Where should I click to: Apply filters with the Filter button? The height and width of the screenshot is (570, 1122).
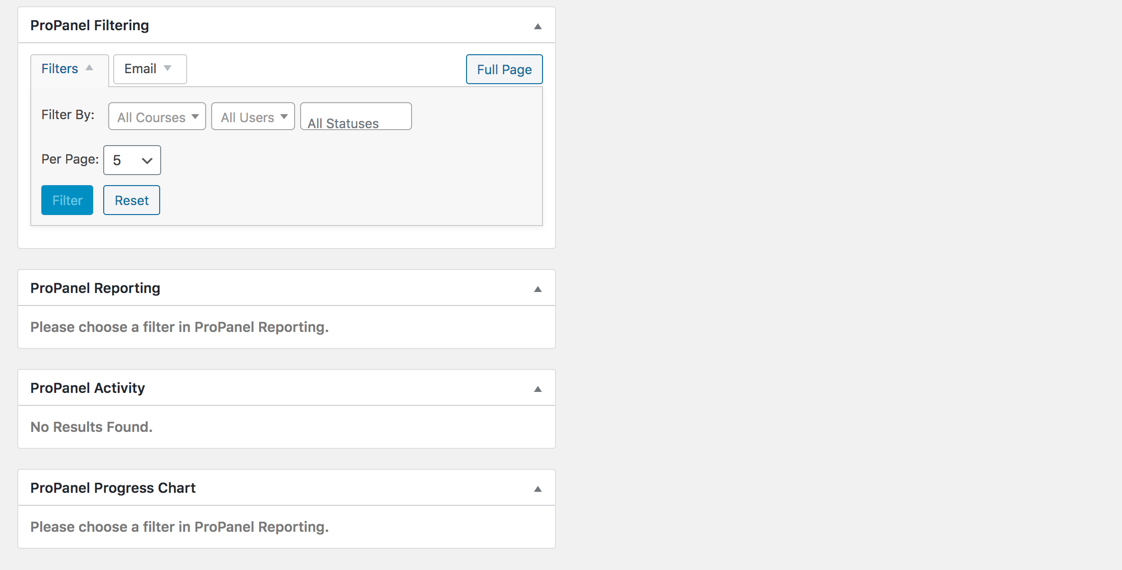[67, 200]
